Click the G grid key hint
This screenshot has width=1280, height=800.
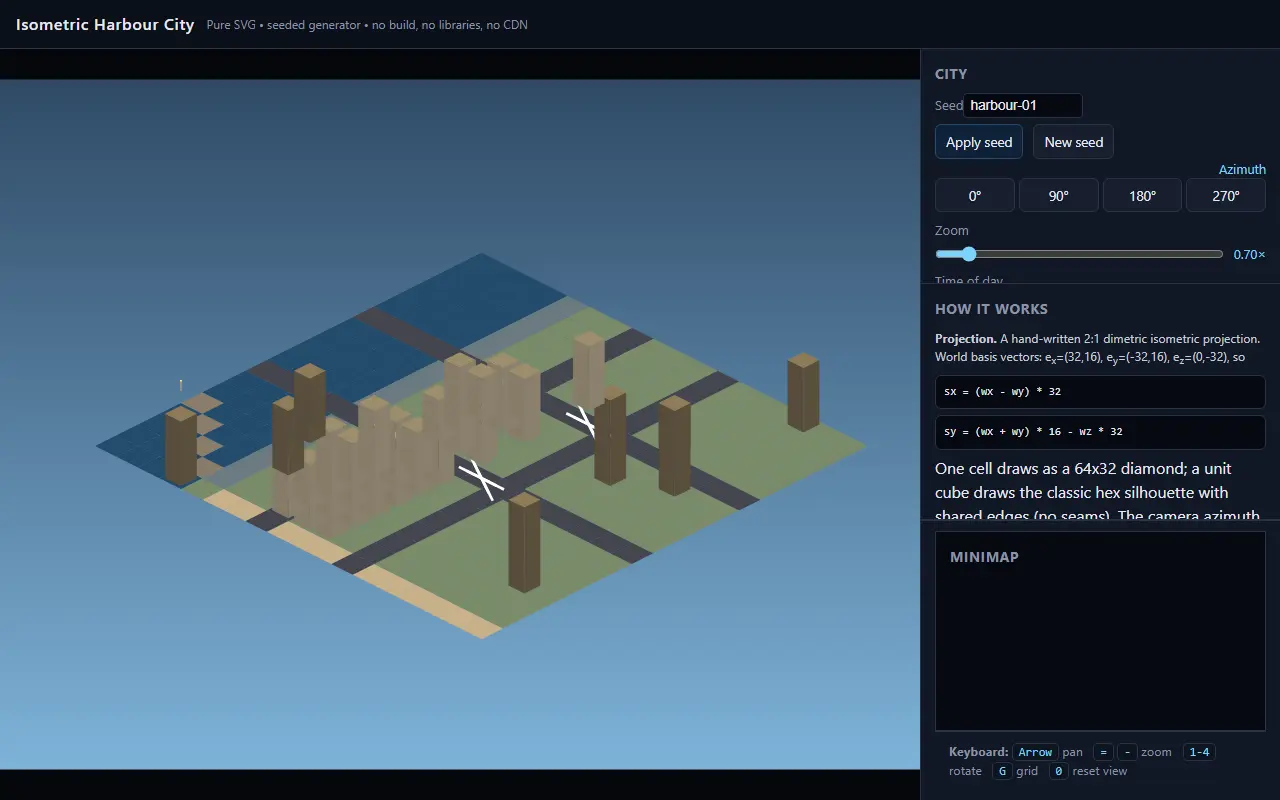click(1002, 771)
